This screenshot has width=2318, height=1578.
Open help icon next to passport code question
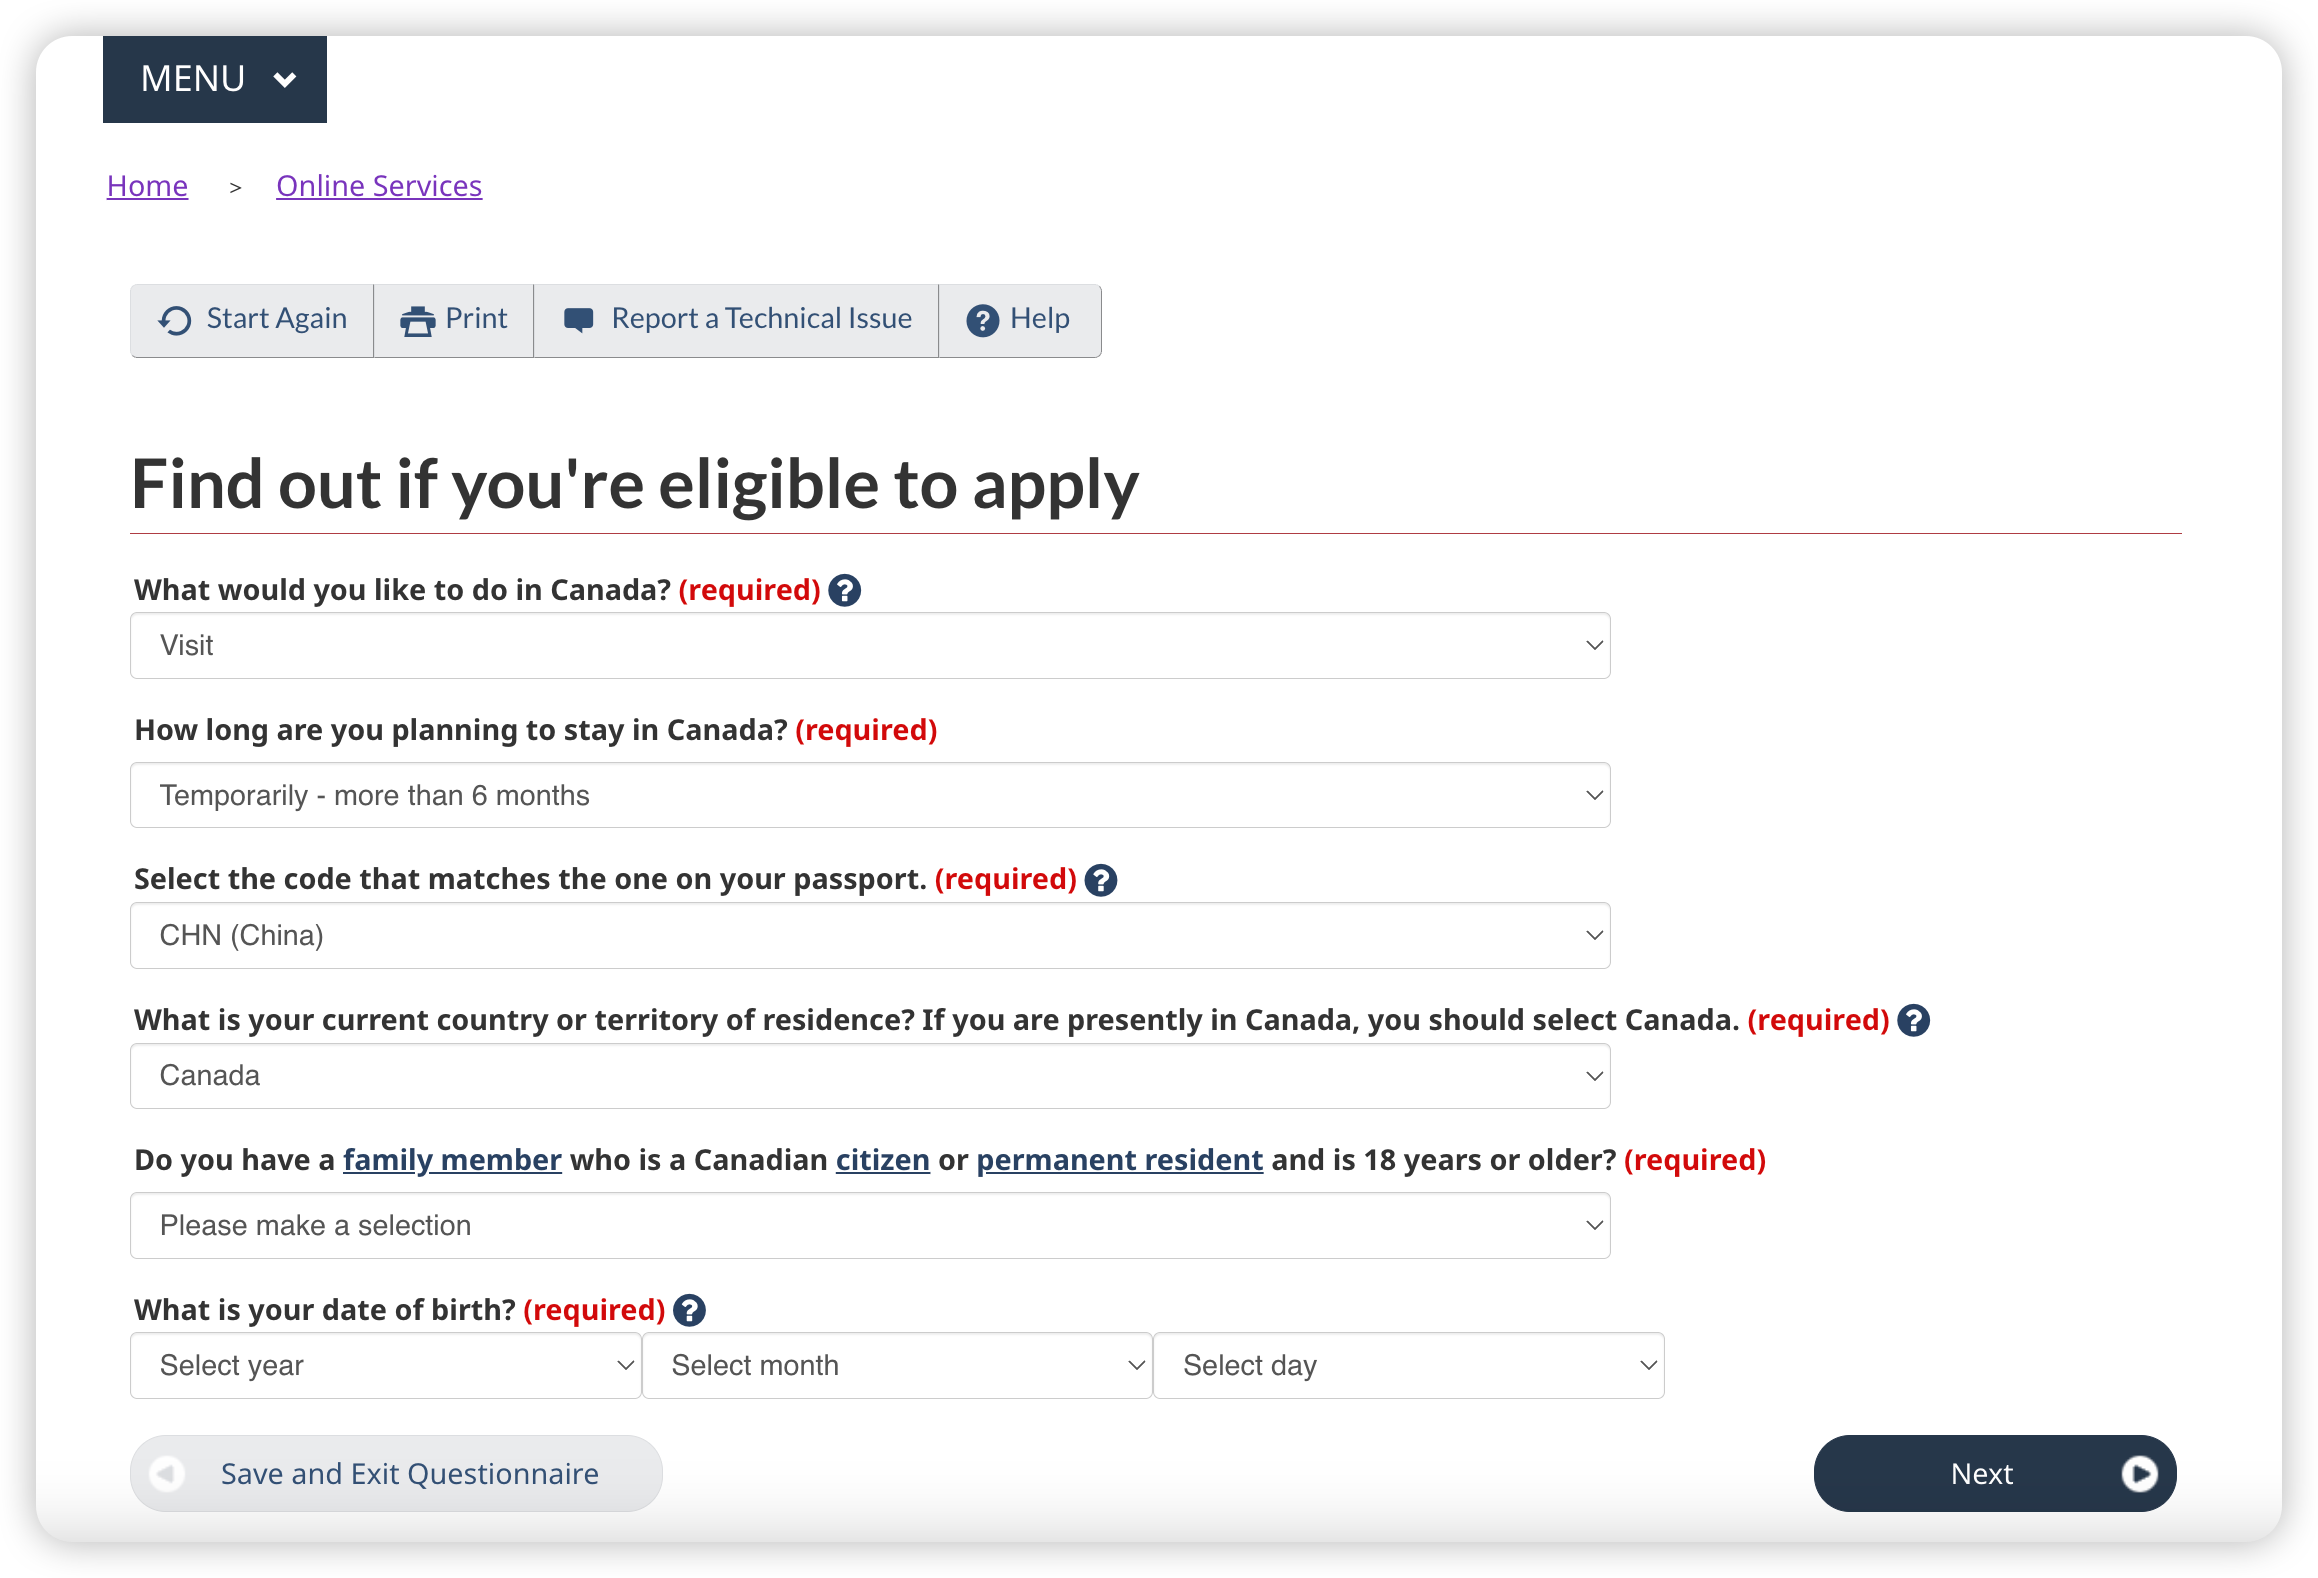(x=1101, y=880)
